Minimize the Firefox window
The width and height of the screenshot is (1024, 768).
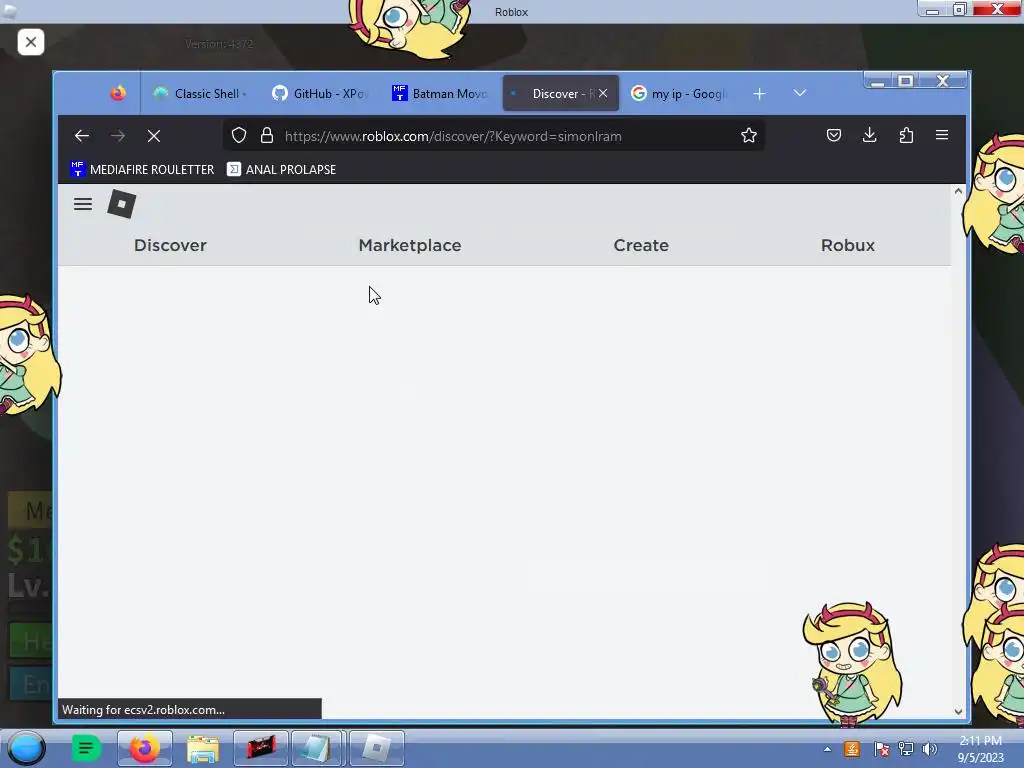coord(879,81)
